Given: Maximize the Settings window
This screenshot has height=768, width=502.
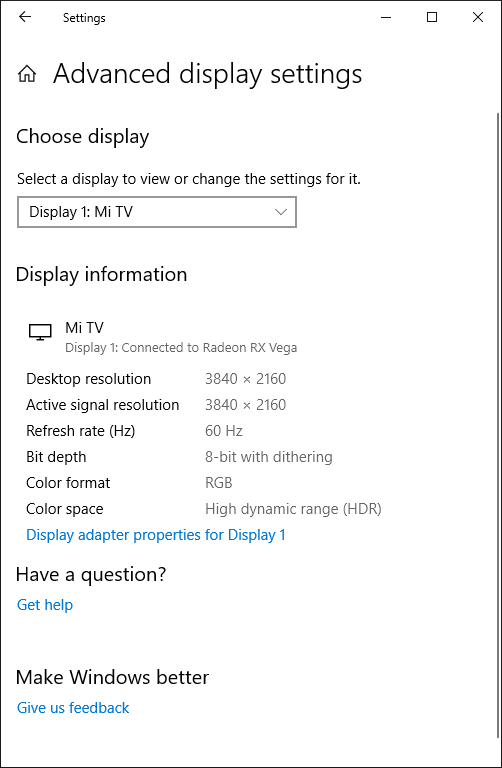Looking at the screenshot, I should point(431,18).
